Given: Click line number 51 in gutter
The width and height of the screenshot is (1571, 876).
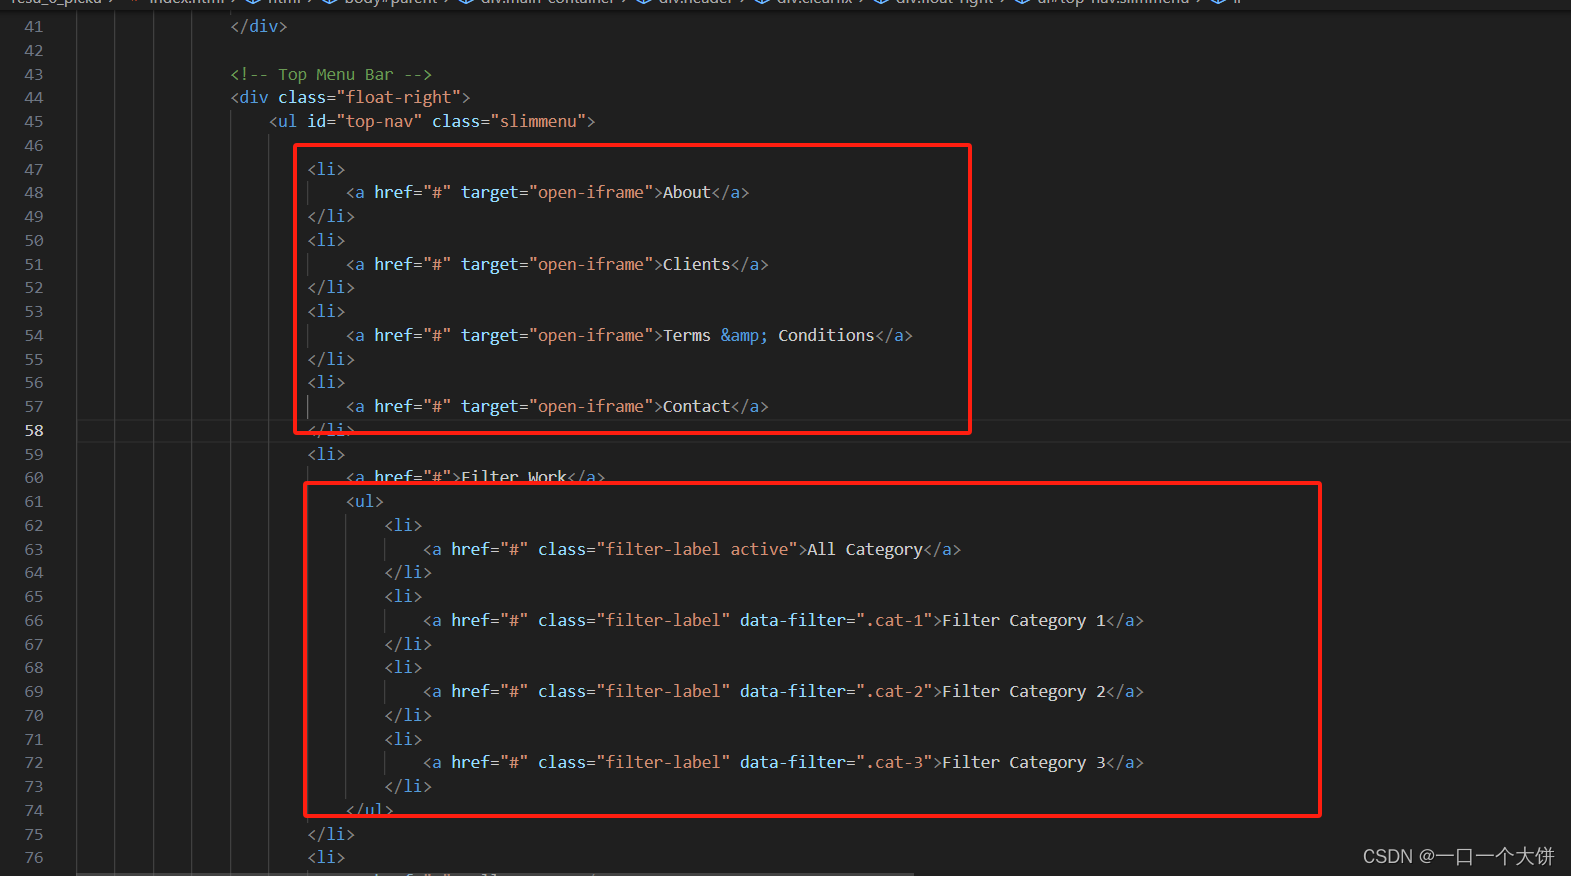Looking at the screenshot, I should (x=34, y=264).
